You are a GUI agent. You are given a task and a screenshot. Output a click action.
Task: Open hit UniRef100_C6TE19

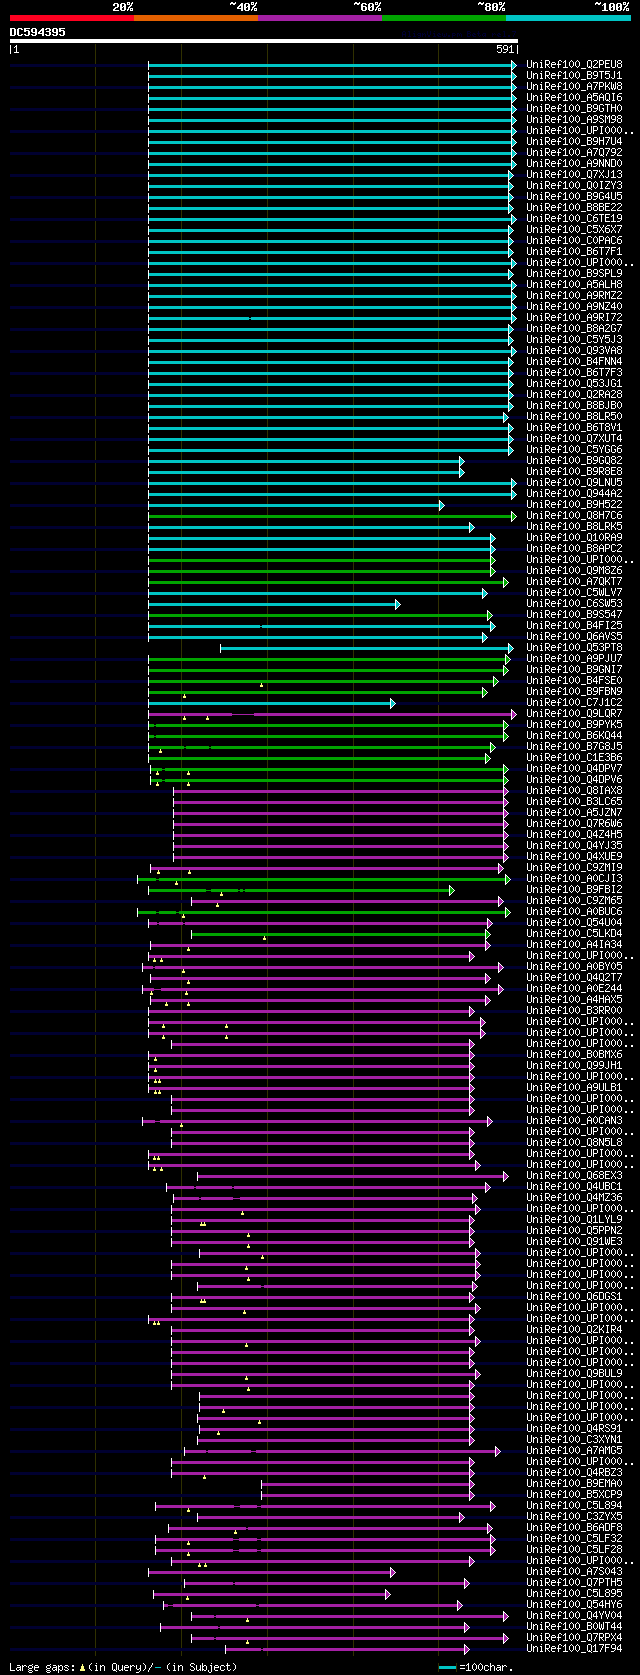click(574, 218)
